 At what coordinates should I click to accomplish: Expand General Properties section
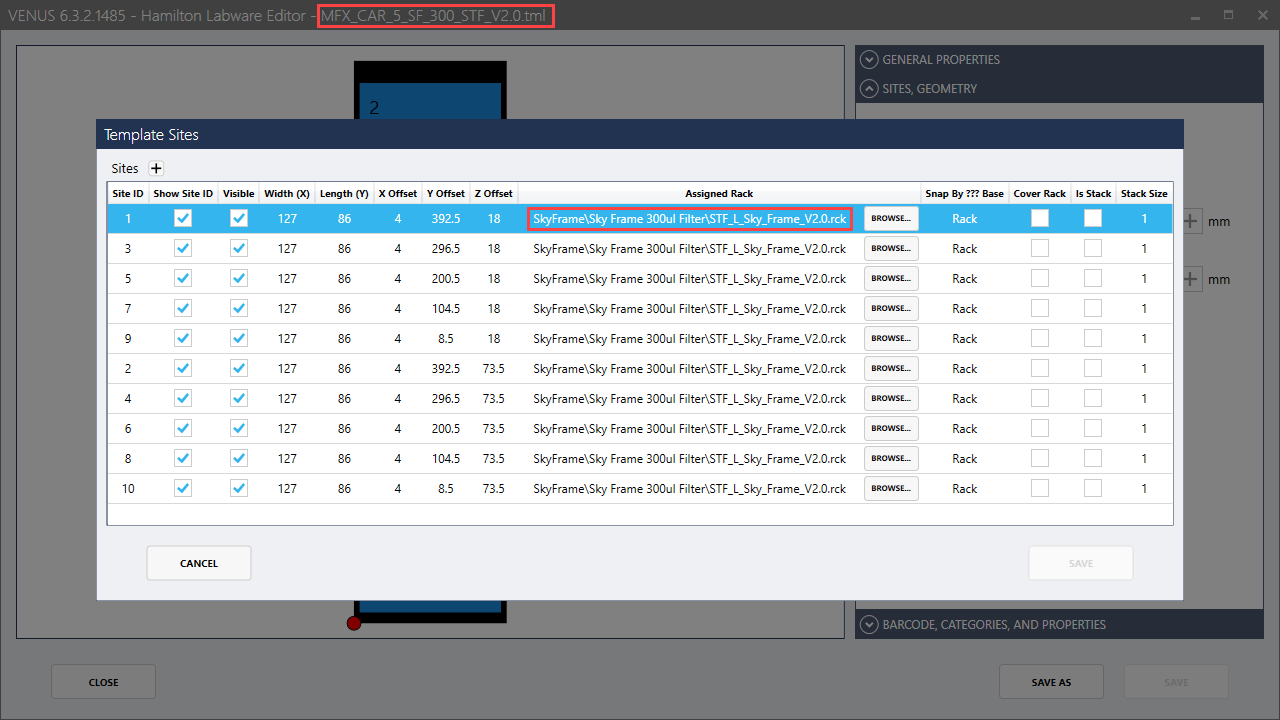(x=869, y=59)
